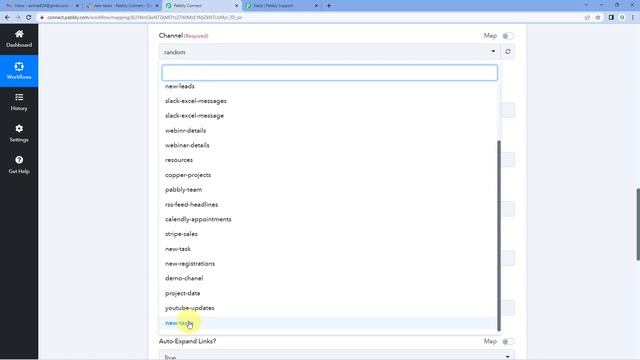Select the highlighted new-tasks channel
The height and width of the screenshot is (360, 640).
point(329,323)
